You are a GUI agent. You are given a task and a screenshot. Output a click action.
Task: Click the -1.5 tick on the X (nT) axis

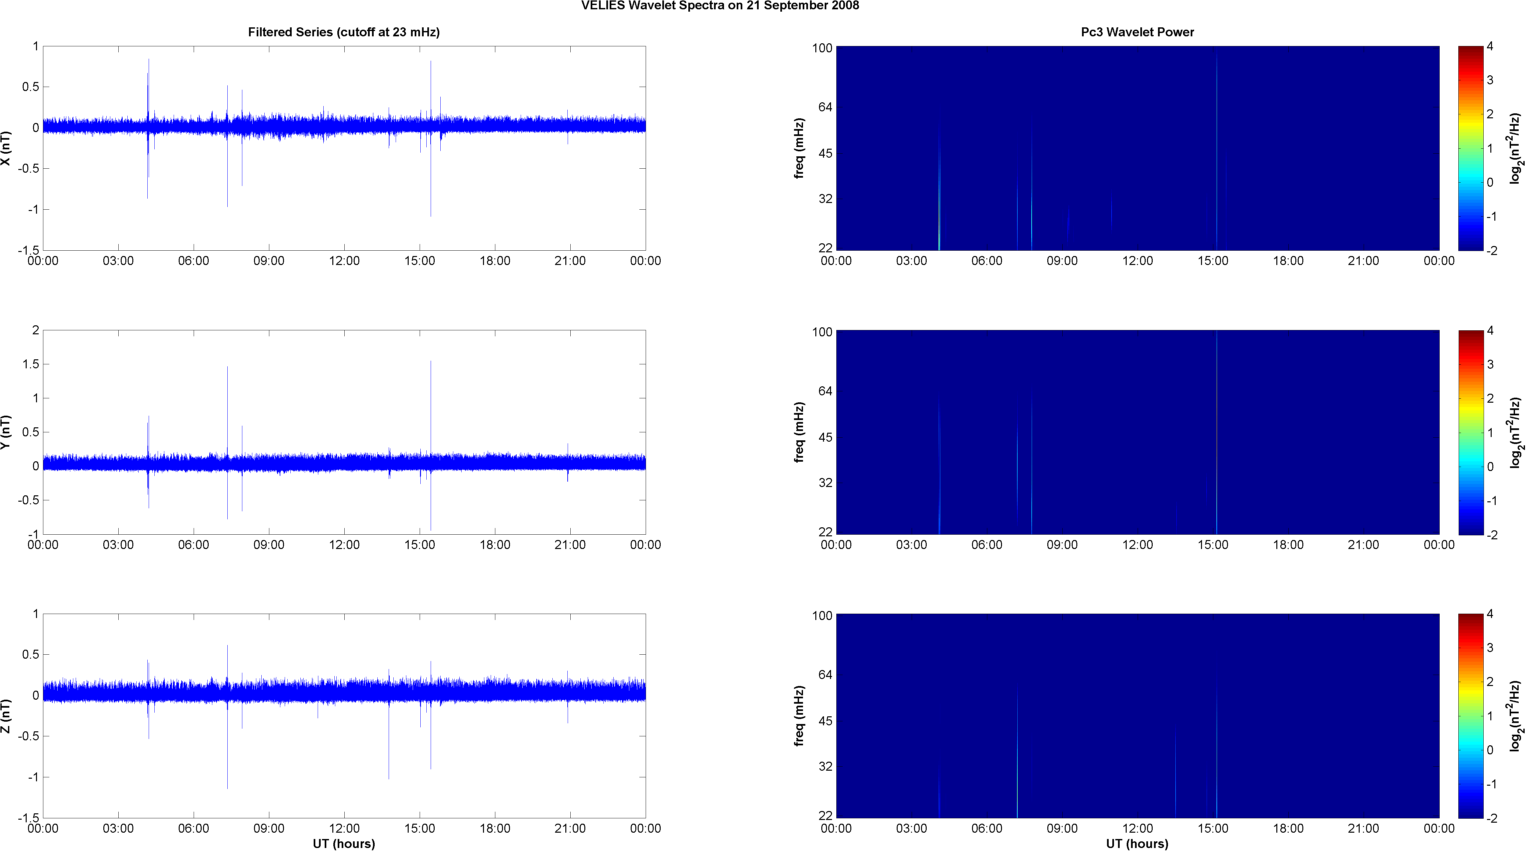point(29,250)
